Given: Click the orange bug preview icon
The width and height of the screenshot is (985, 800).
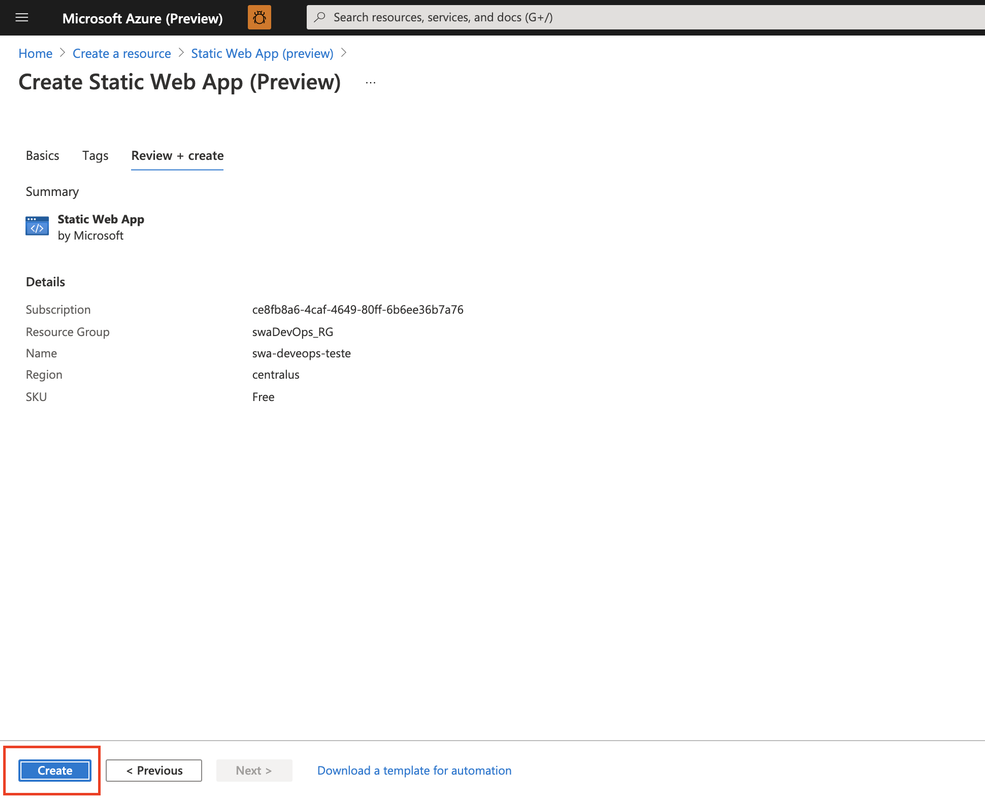Looking at the screenshot, I should point(259,18).
